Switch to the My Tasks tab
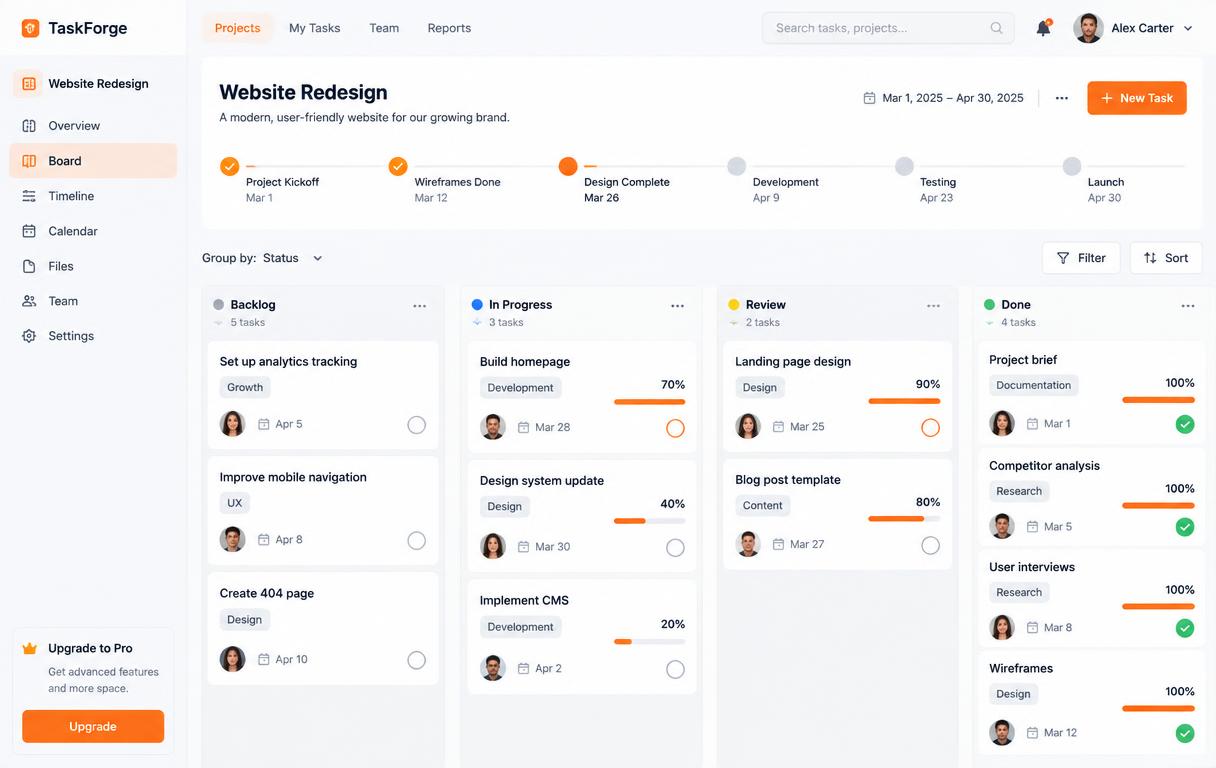 coord(315,28)
